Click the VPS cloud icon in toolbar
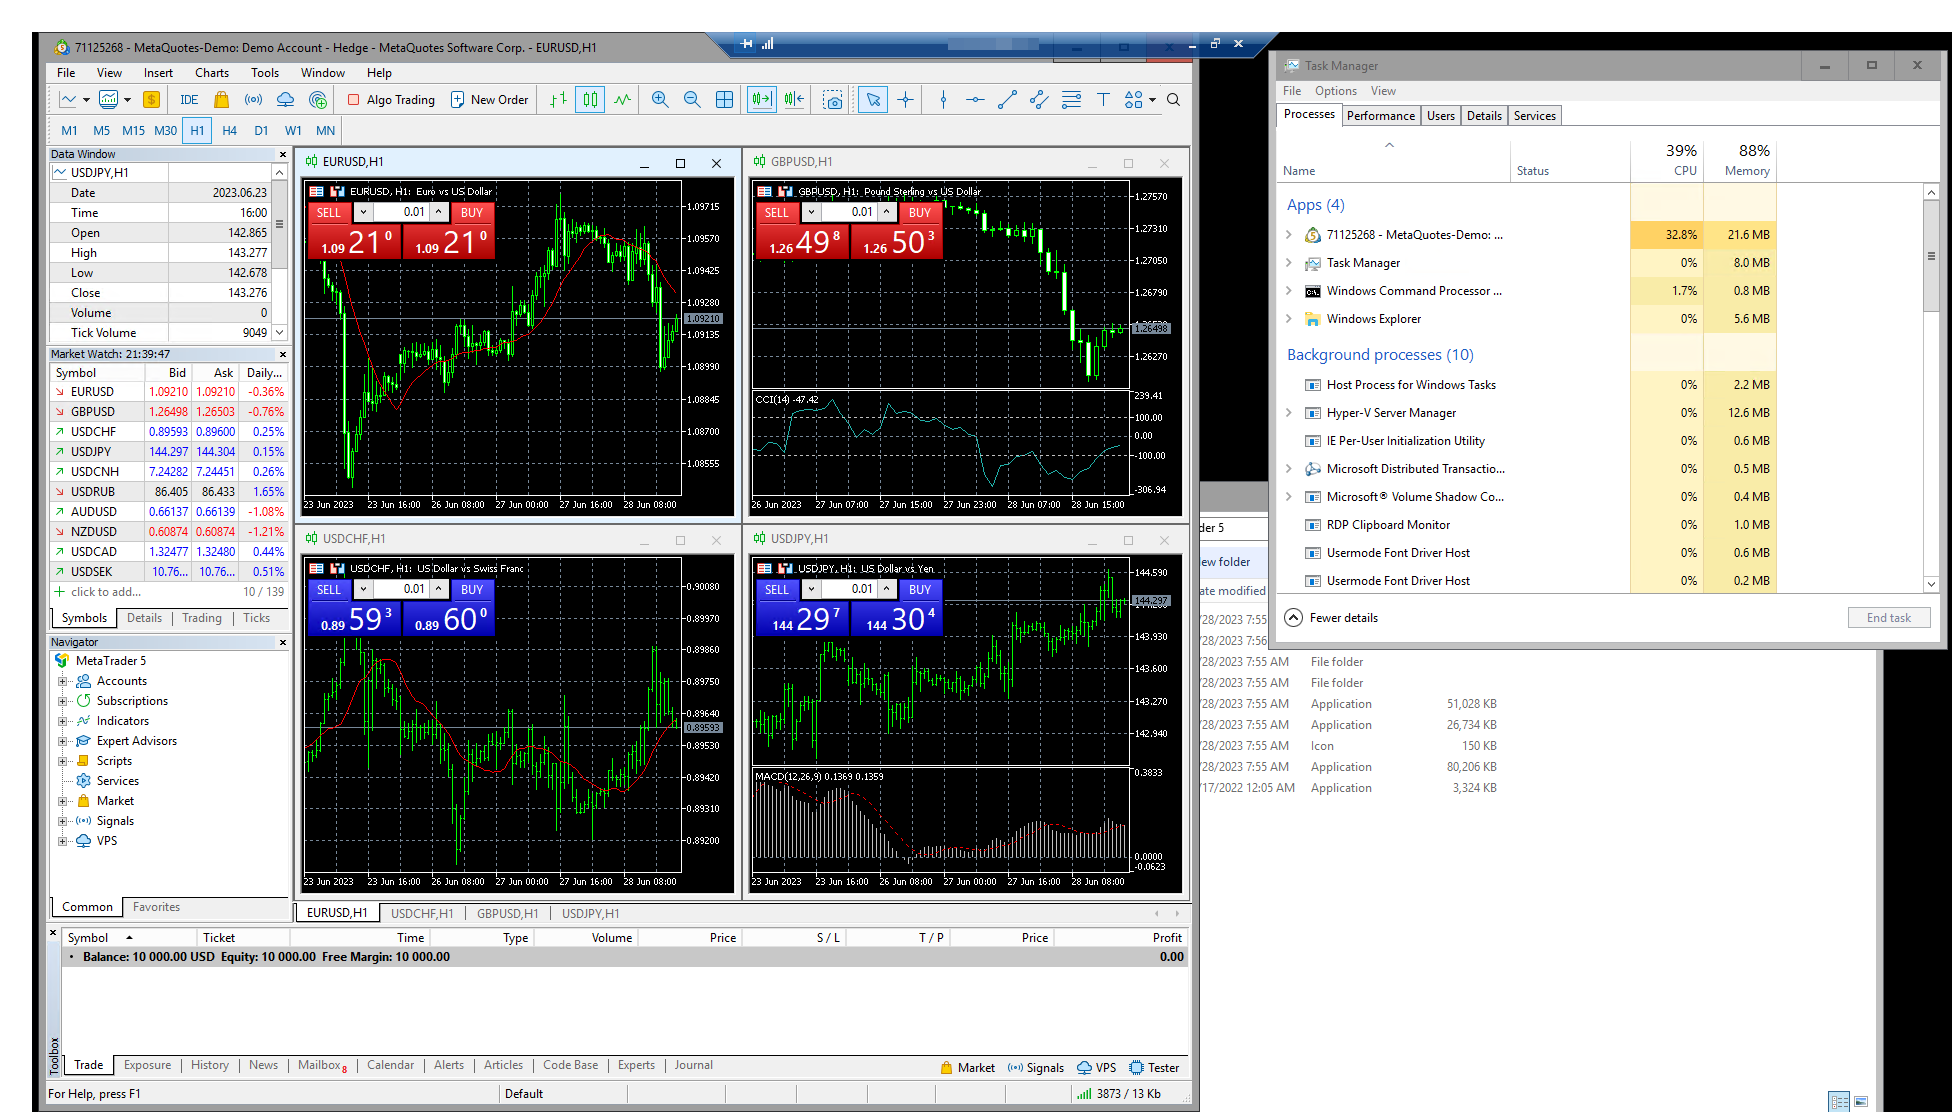 [285, 100]
